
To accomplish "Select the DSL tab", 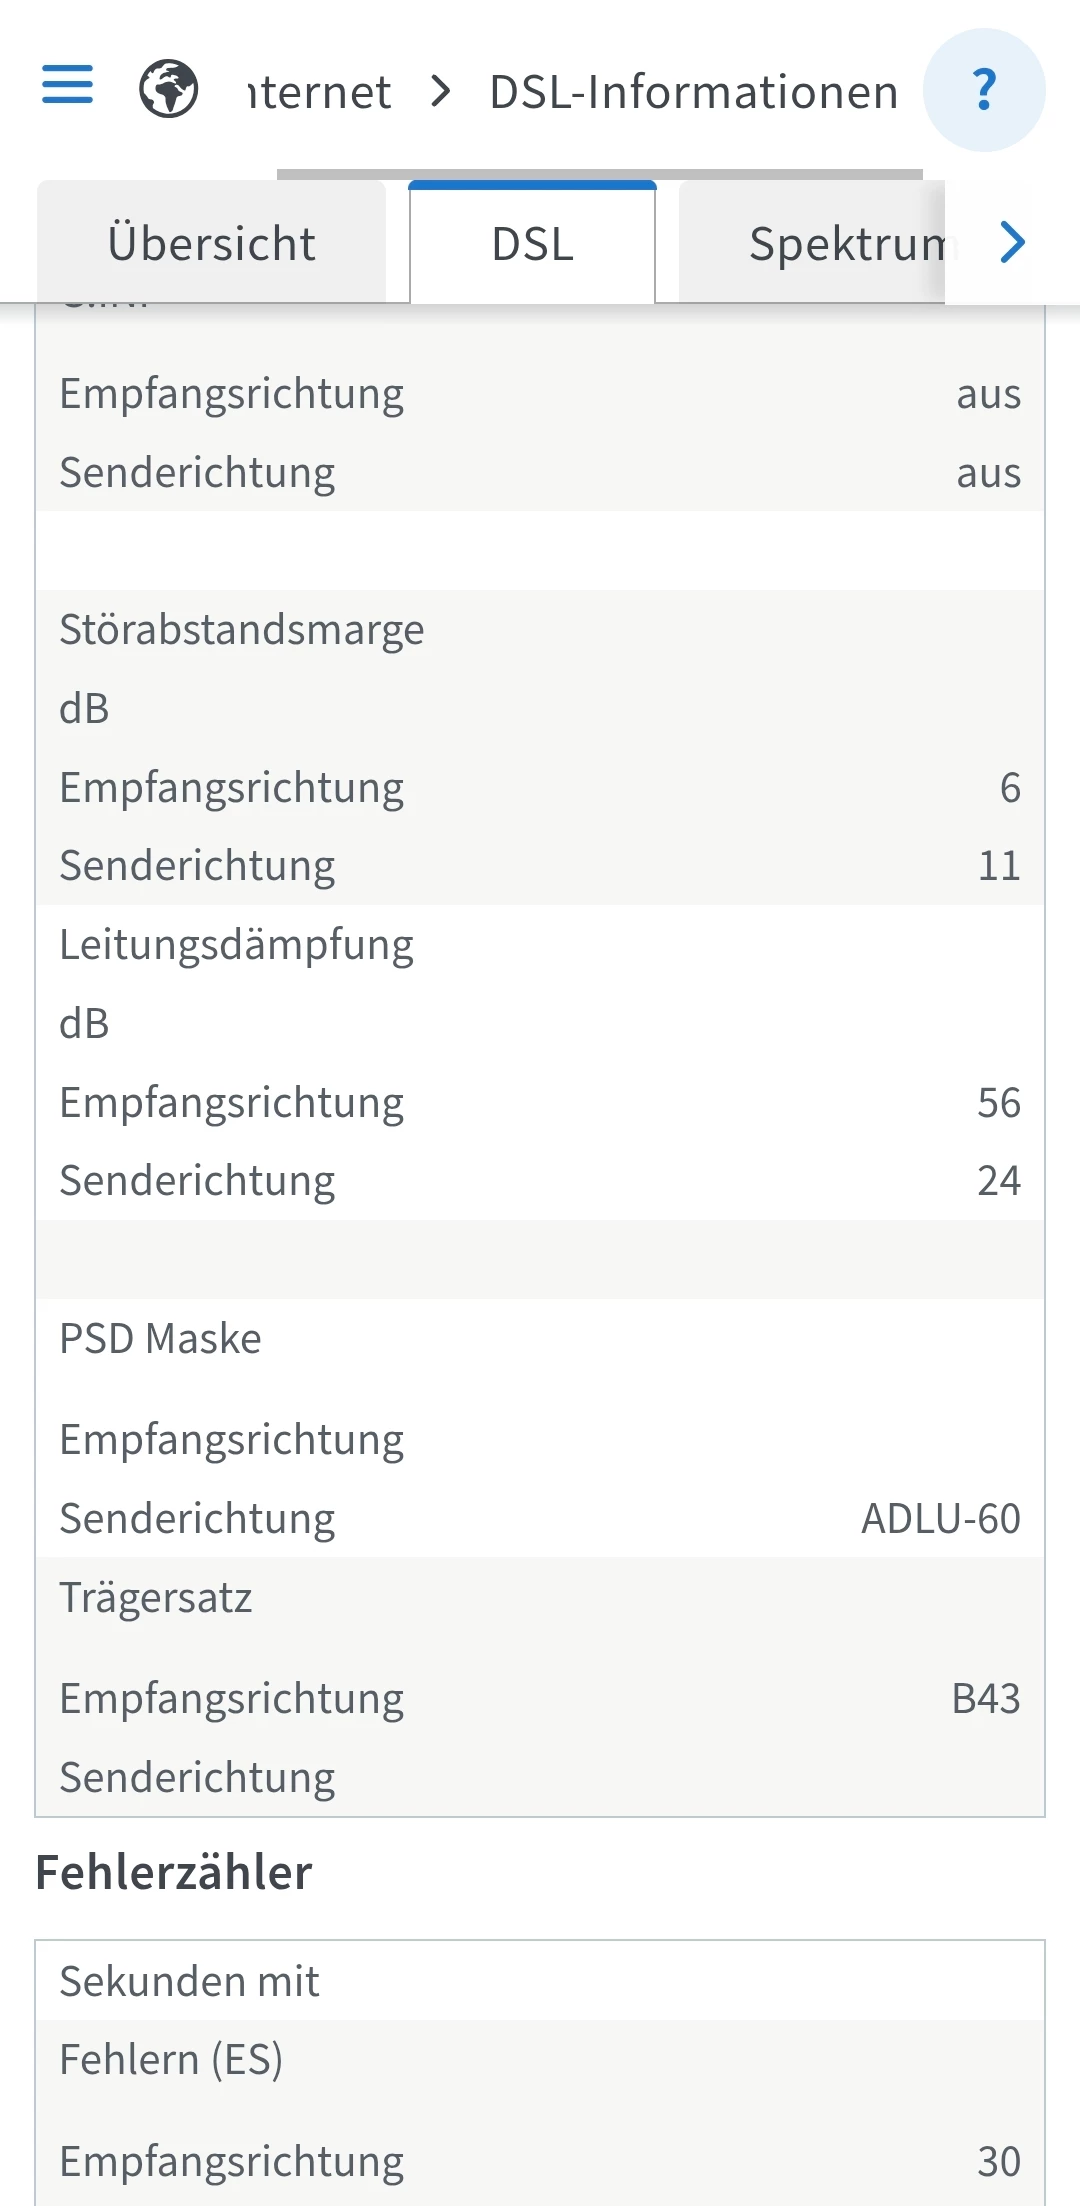I will [x=532, y=244].
